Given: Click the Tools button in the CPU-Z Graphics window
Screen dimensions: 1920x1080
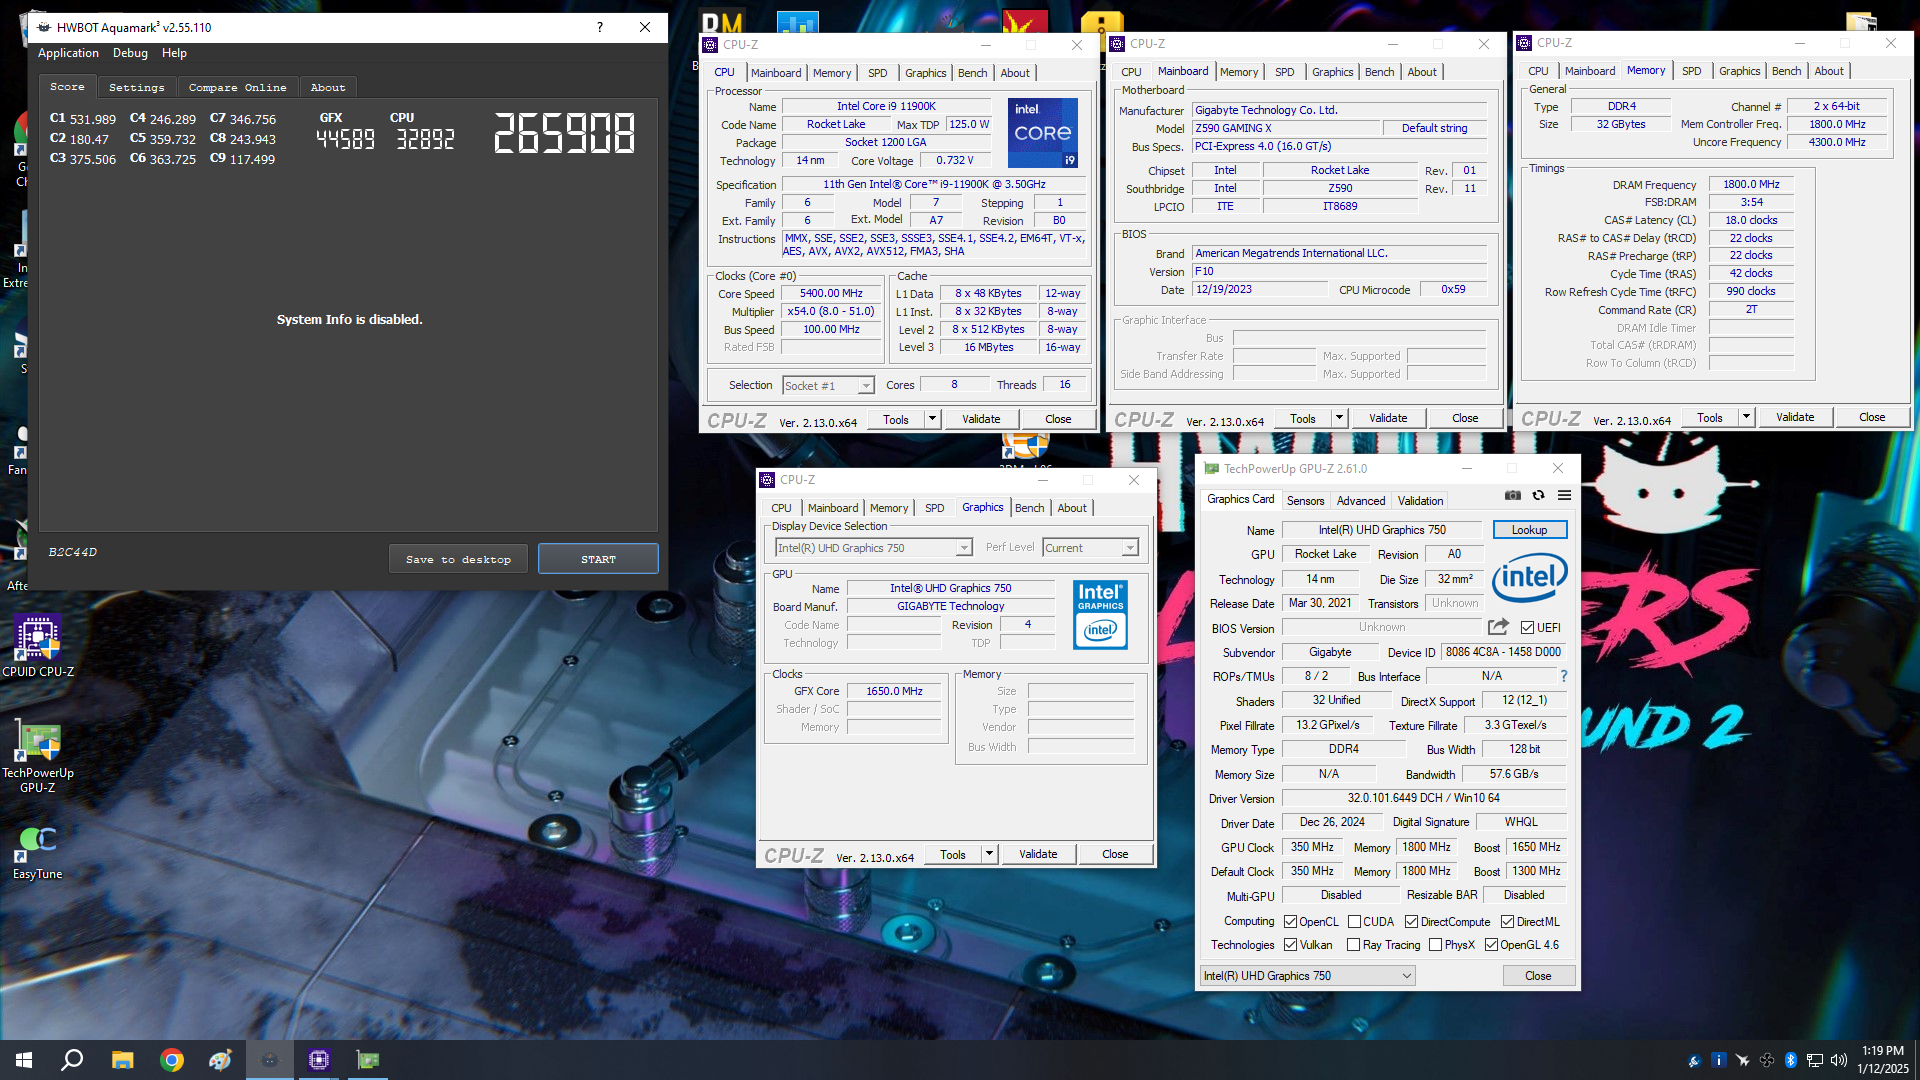Looking at the screenshot, I should (x=952, y=854).
